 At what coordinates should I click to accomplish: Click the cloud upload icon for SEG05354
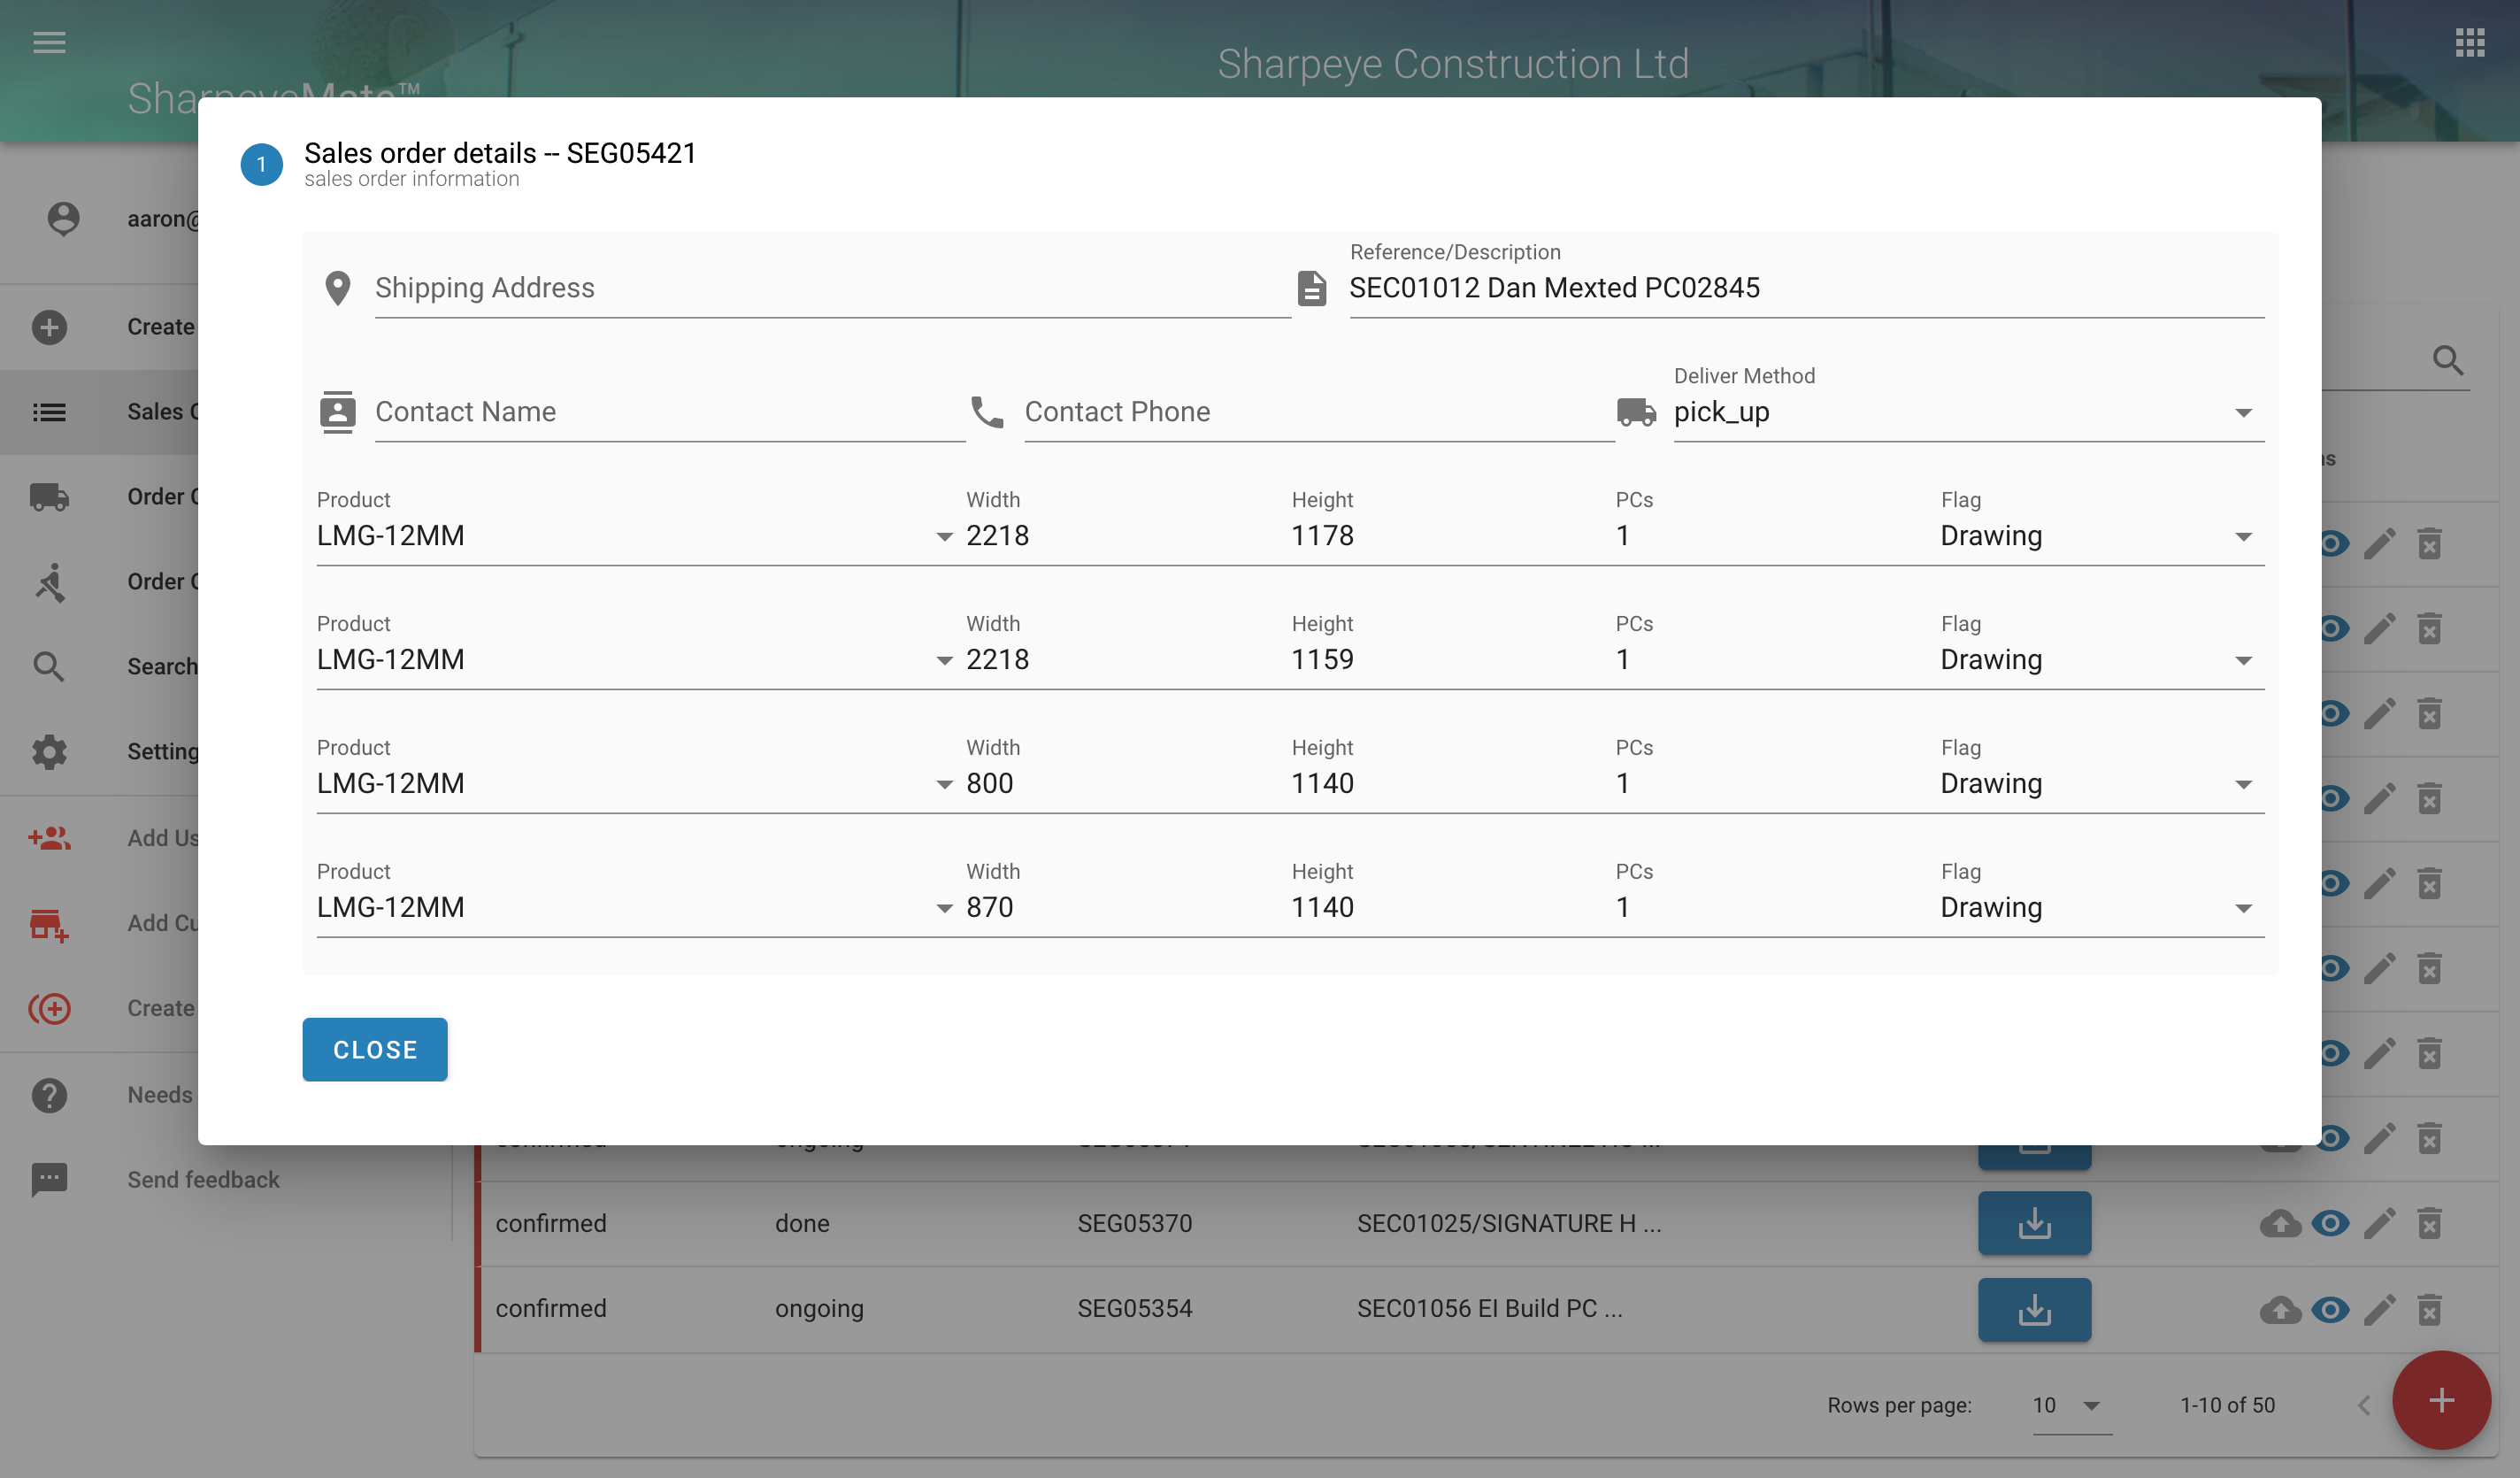(2280, 1309)
